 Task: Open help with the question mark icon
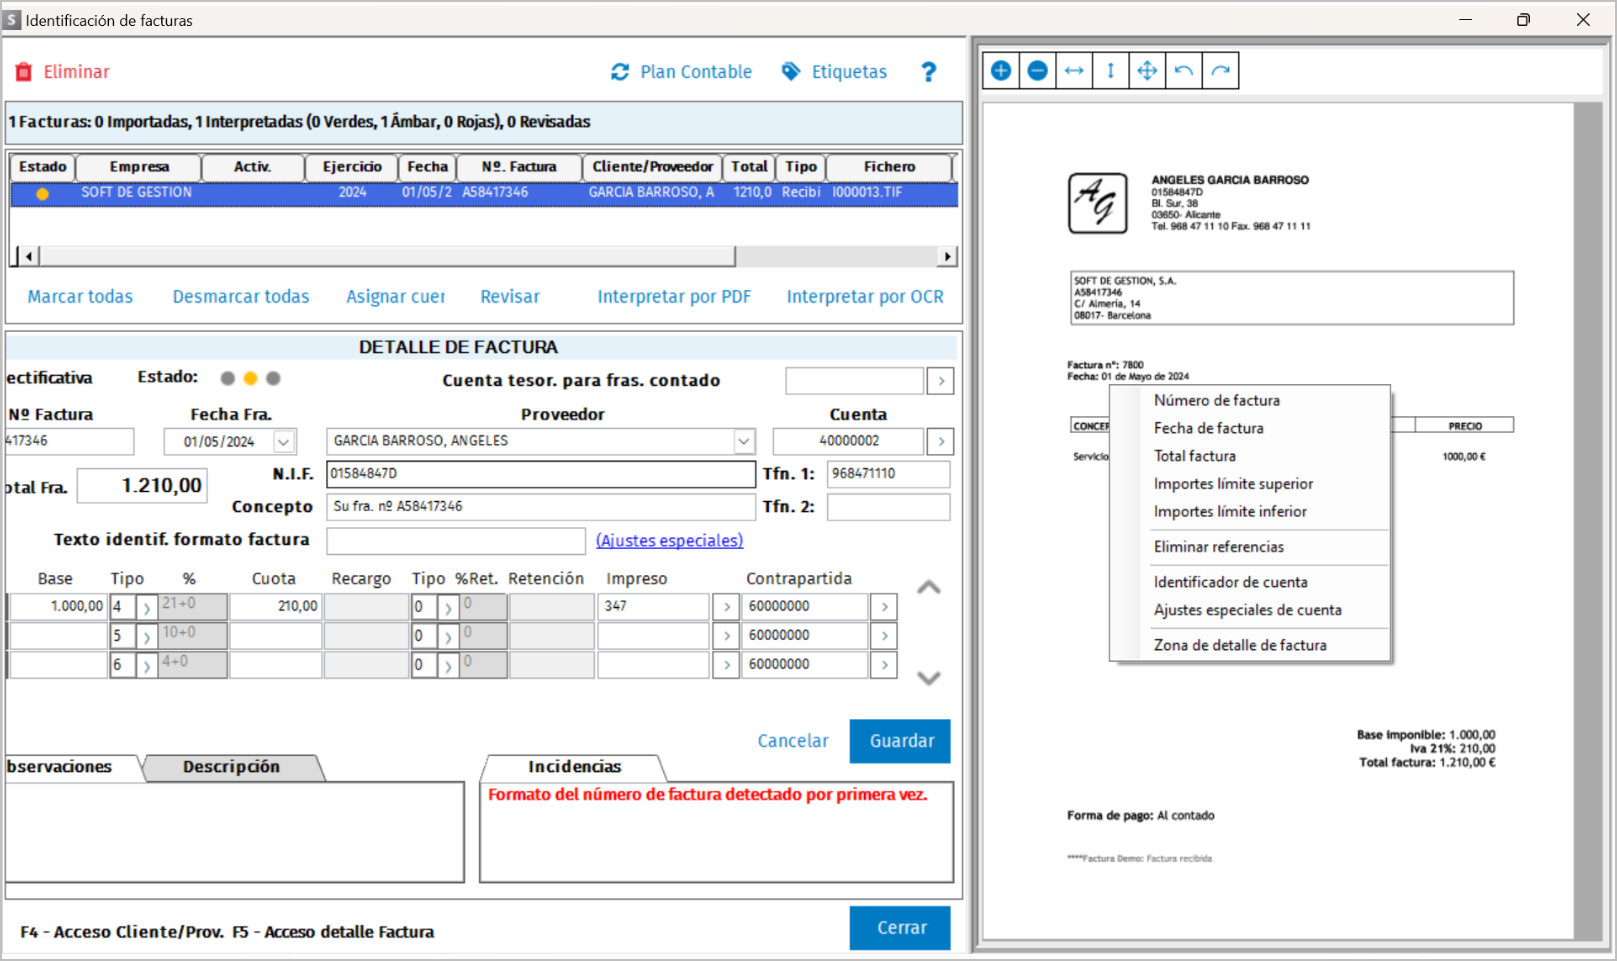tap(929, 72)
